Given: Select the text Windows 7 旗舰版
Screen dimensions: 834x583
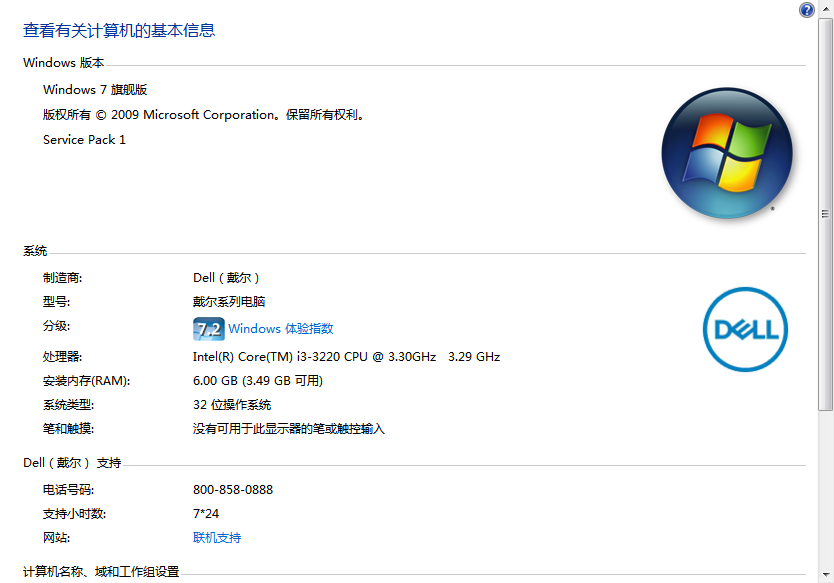Looking at the screenshot, I should (95, 89).
